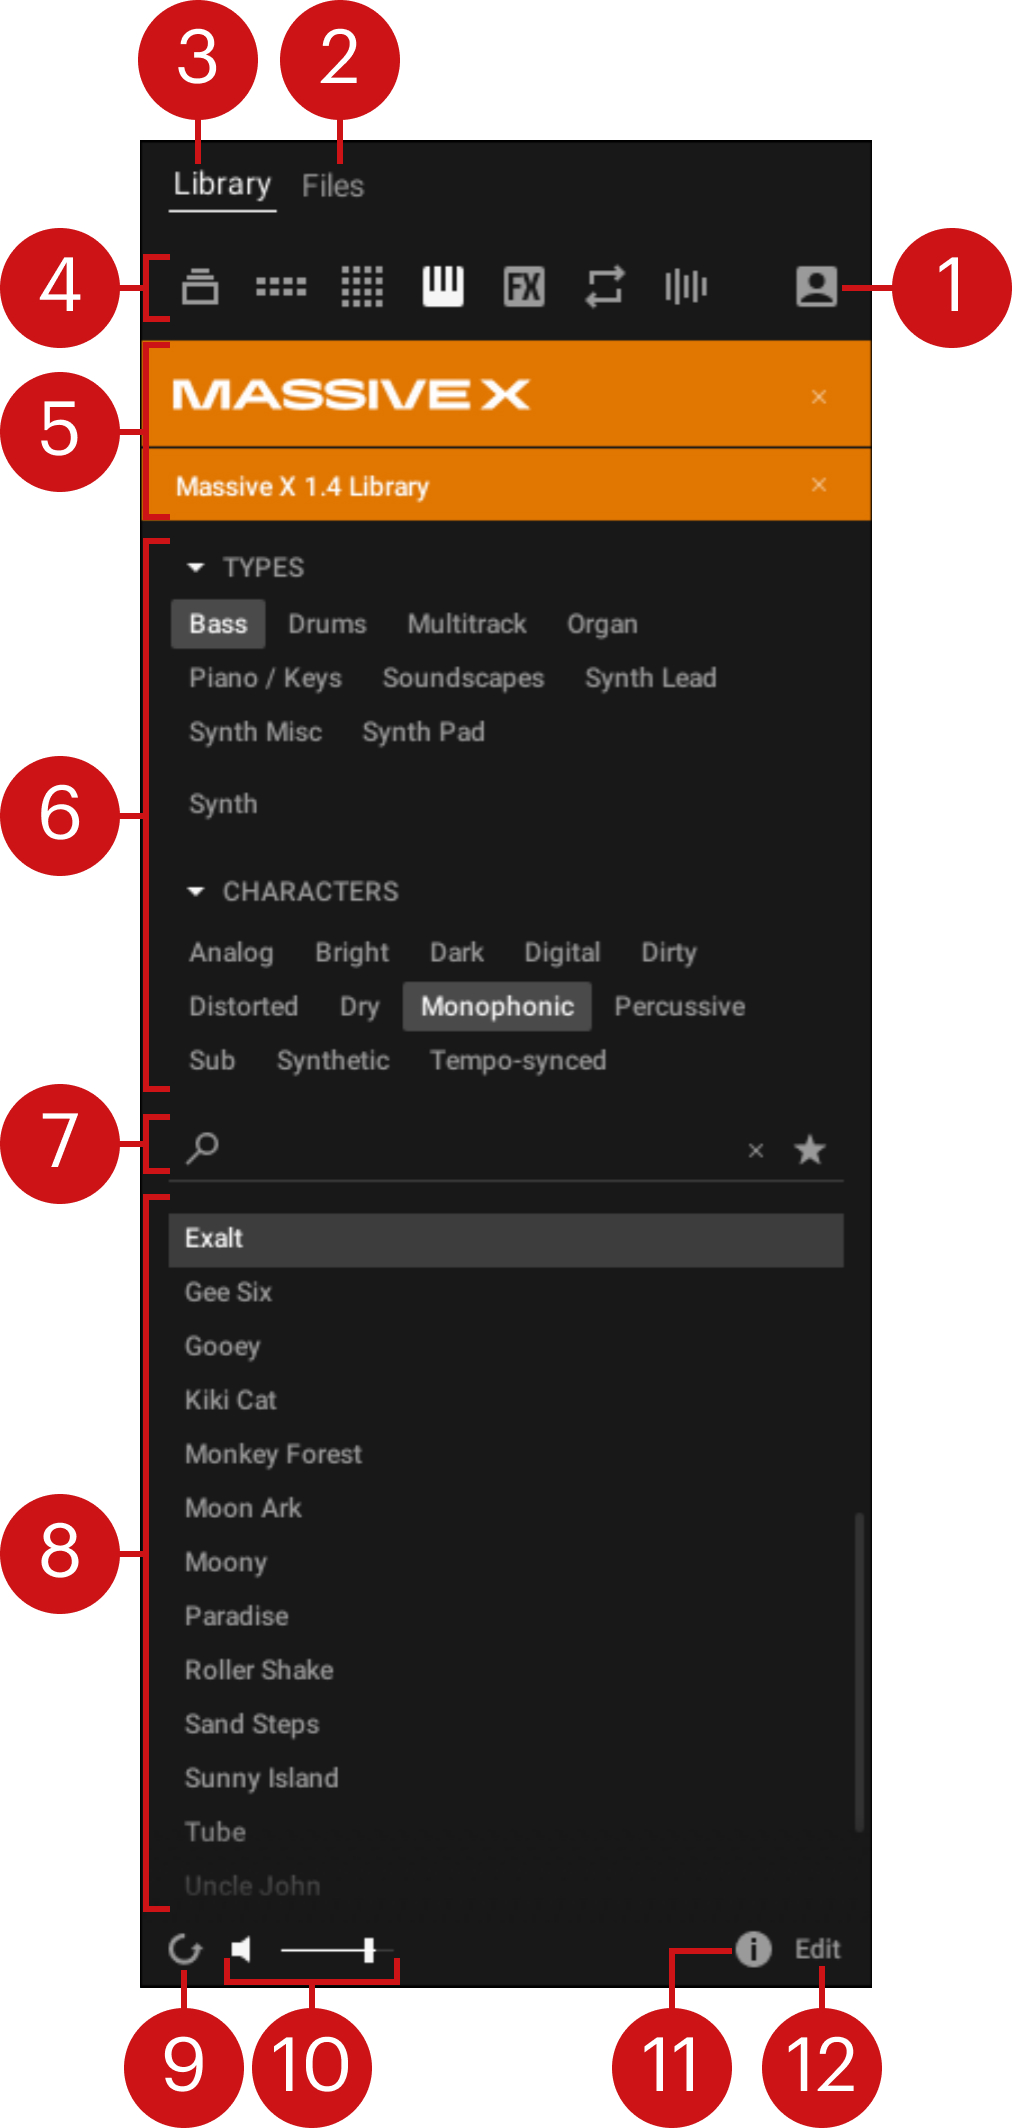Screen dimensions: 1012x2128
Task: Select the Groups file type icon
Action: [x=281, y=287]
